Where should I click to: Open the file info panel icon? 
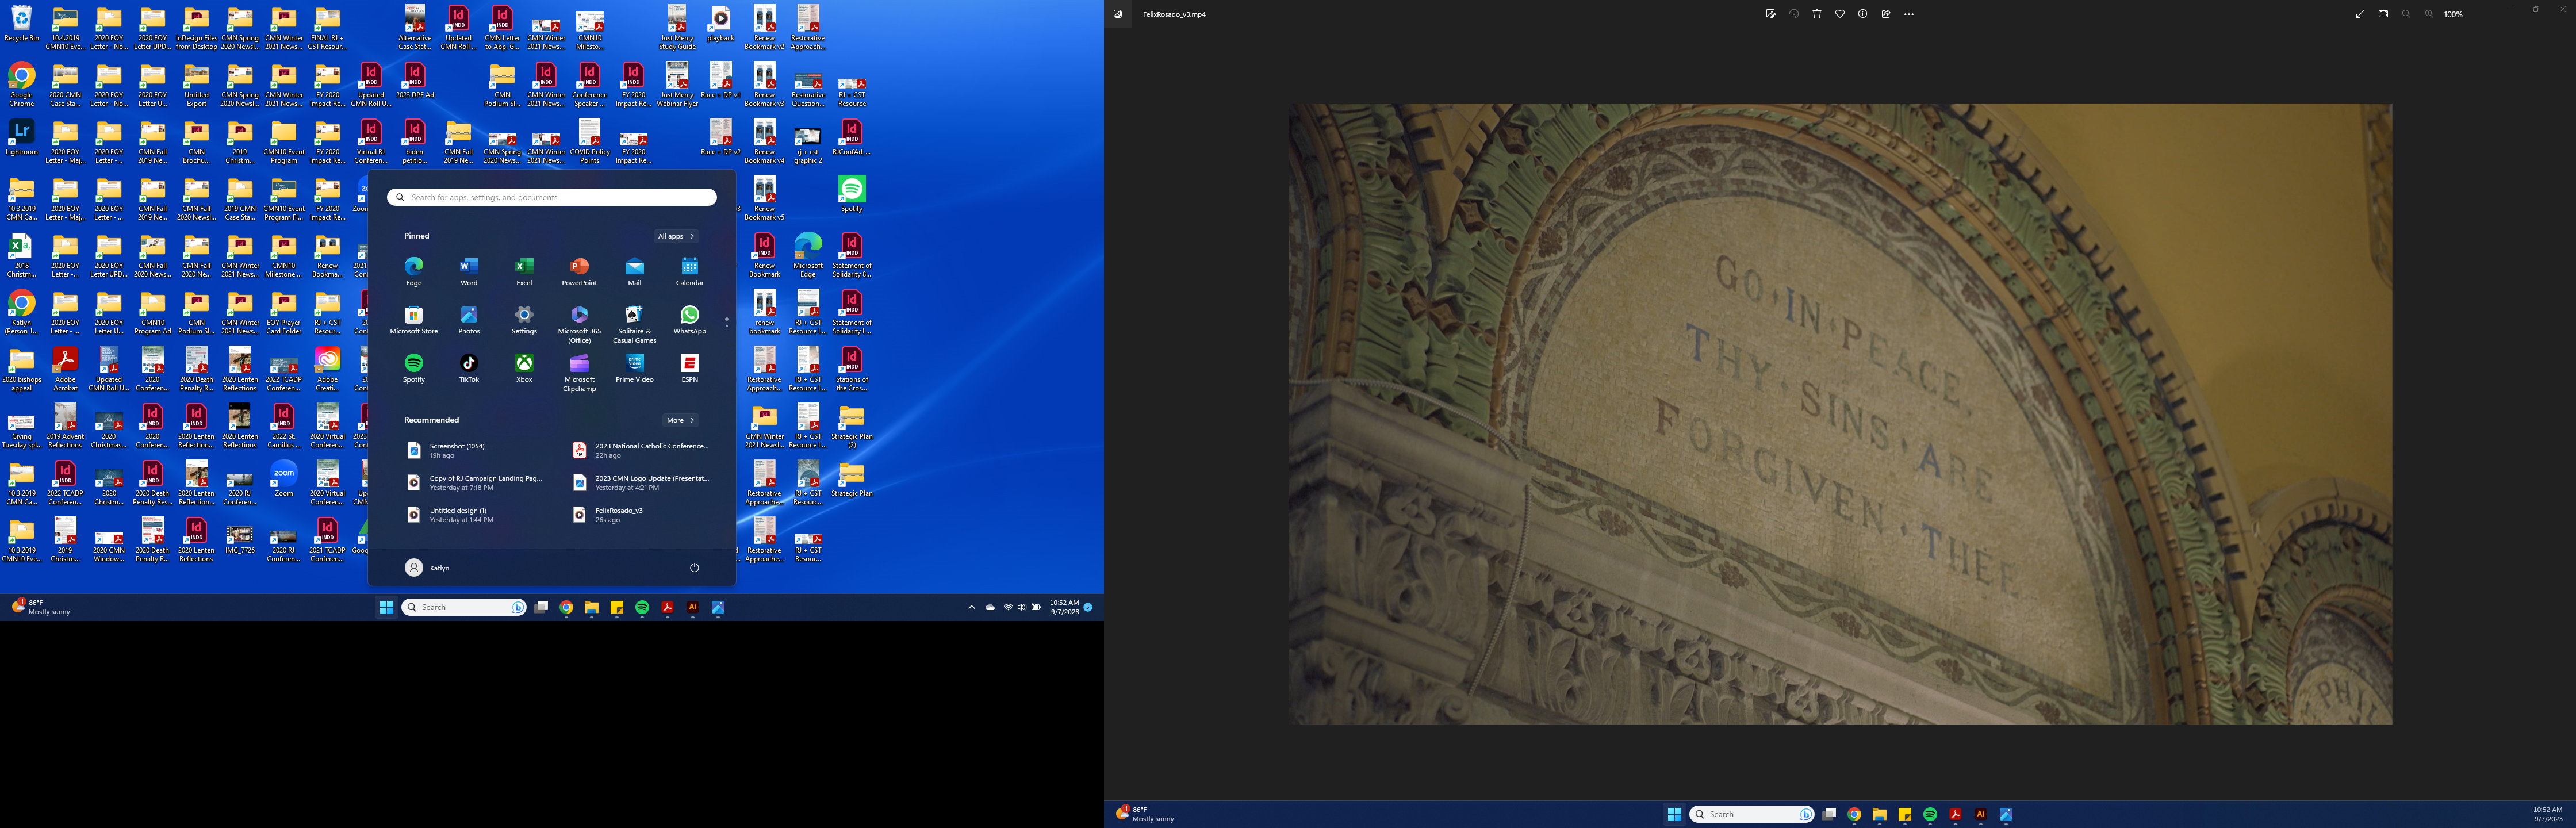(x=1863, y=14)
